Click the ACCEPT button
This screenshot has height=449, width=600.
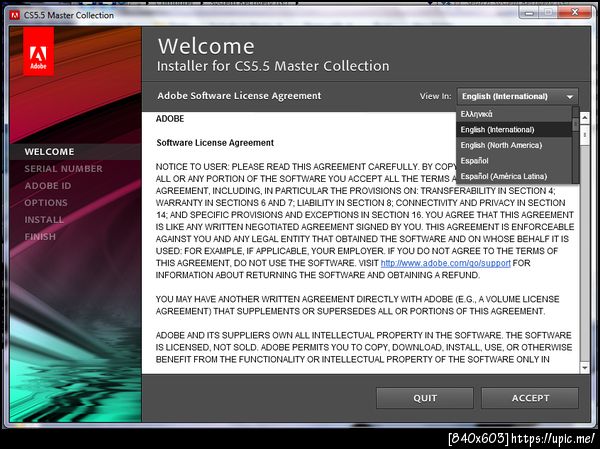click(x=530, y=398)
